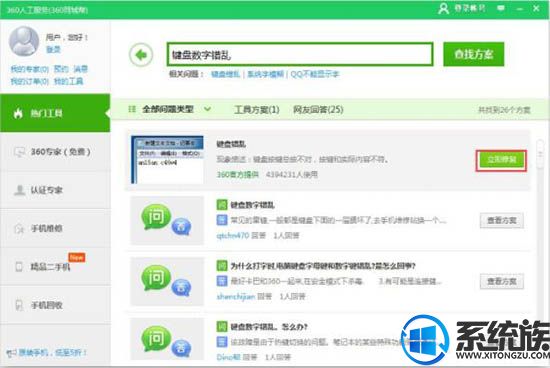Click the monitor icon beside 360专家
Screen dimensions: 550x368
point(19,152)
